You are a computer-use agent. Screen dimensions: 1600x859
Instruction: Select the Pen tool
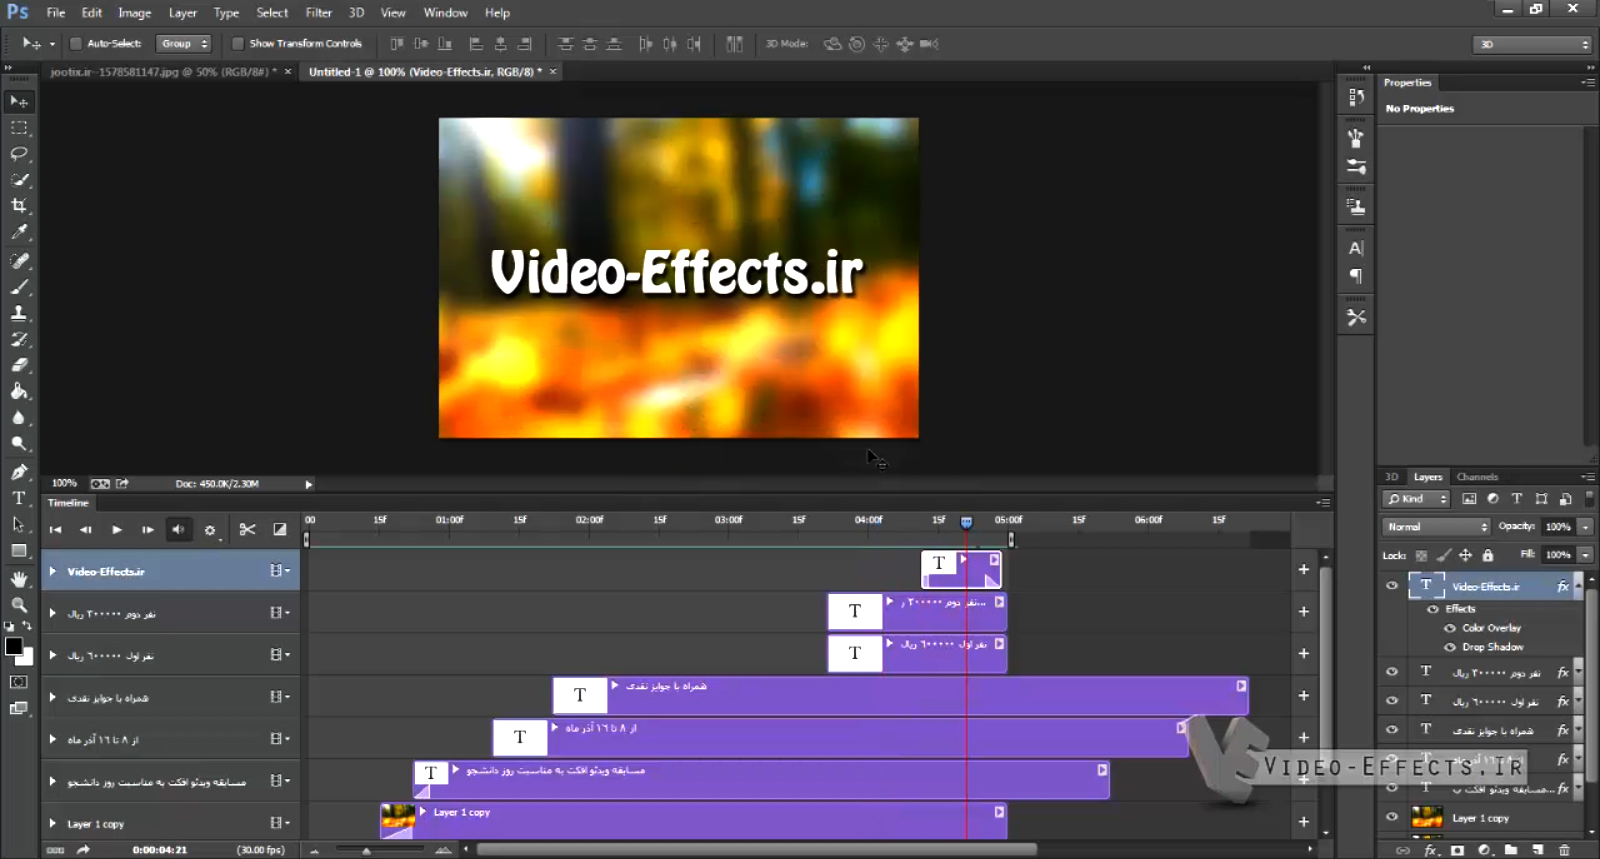[19, 472]
